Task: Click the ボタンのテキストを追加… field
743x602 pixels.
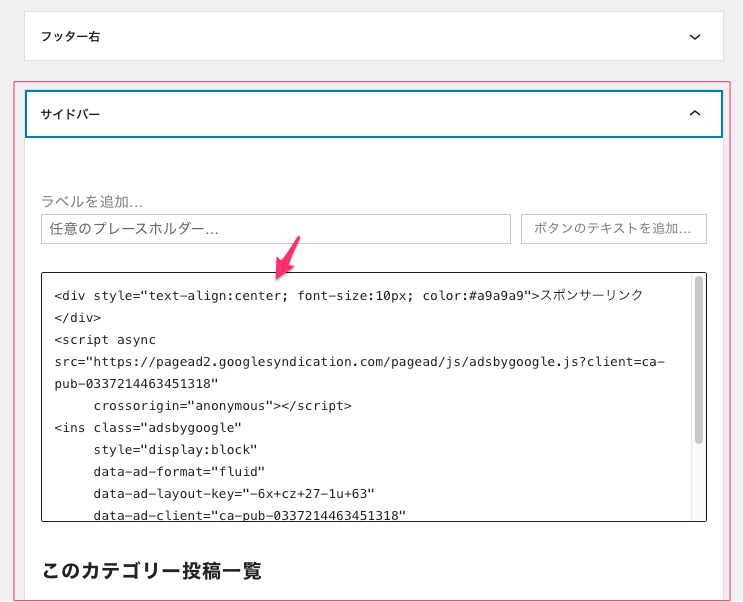Action: click(613, 229)
